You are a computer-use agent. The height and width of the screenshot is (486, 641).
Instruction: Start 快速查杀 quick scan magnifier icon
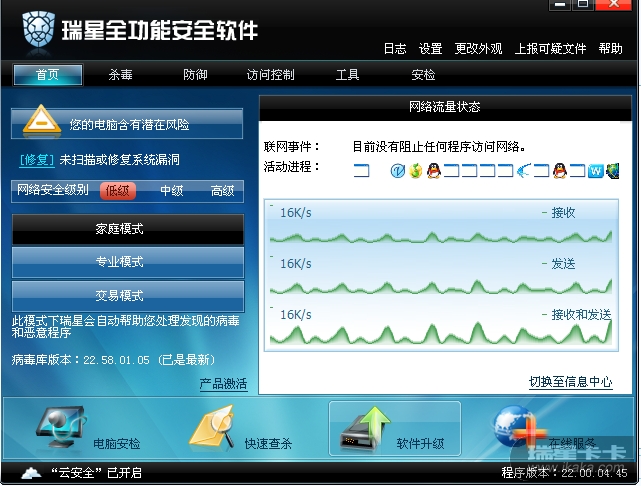pyautogui.click(x=213, y=427)
